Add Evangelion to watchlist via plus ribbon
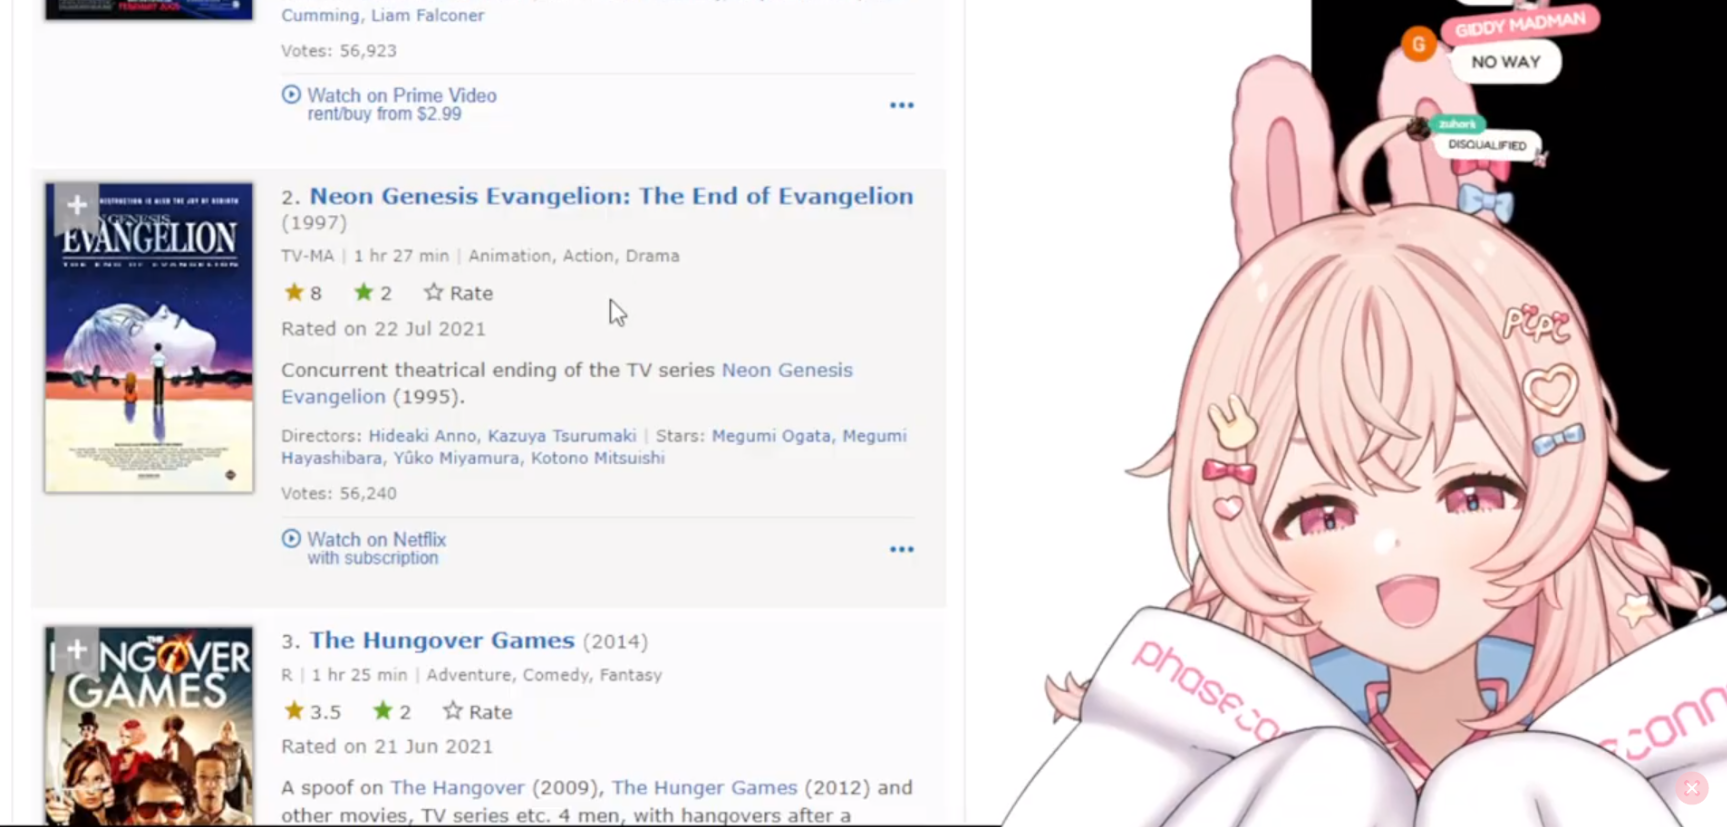This screenshot has width=1727, height=827. (76, 207)
